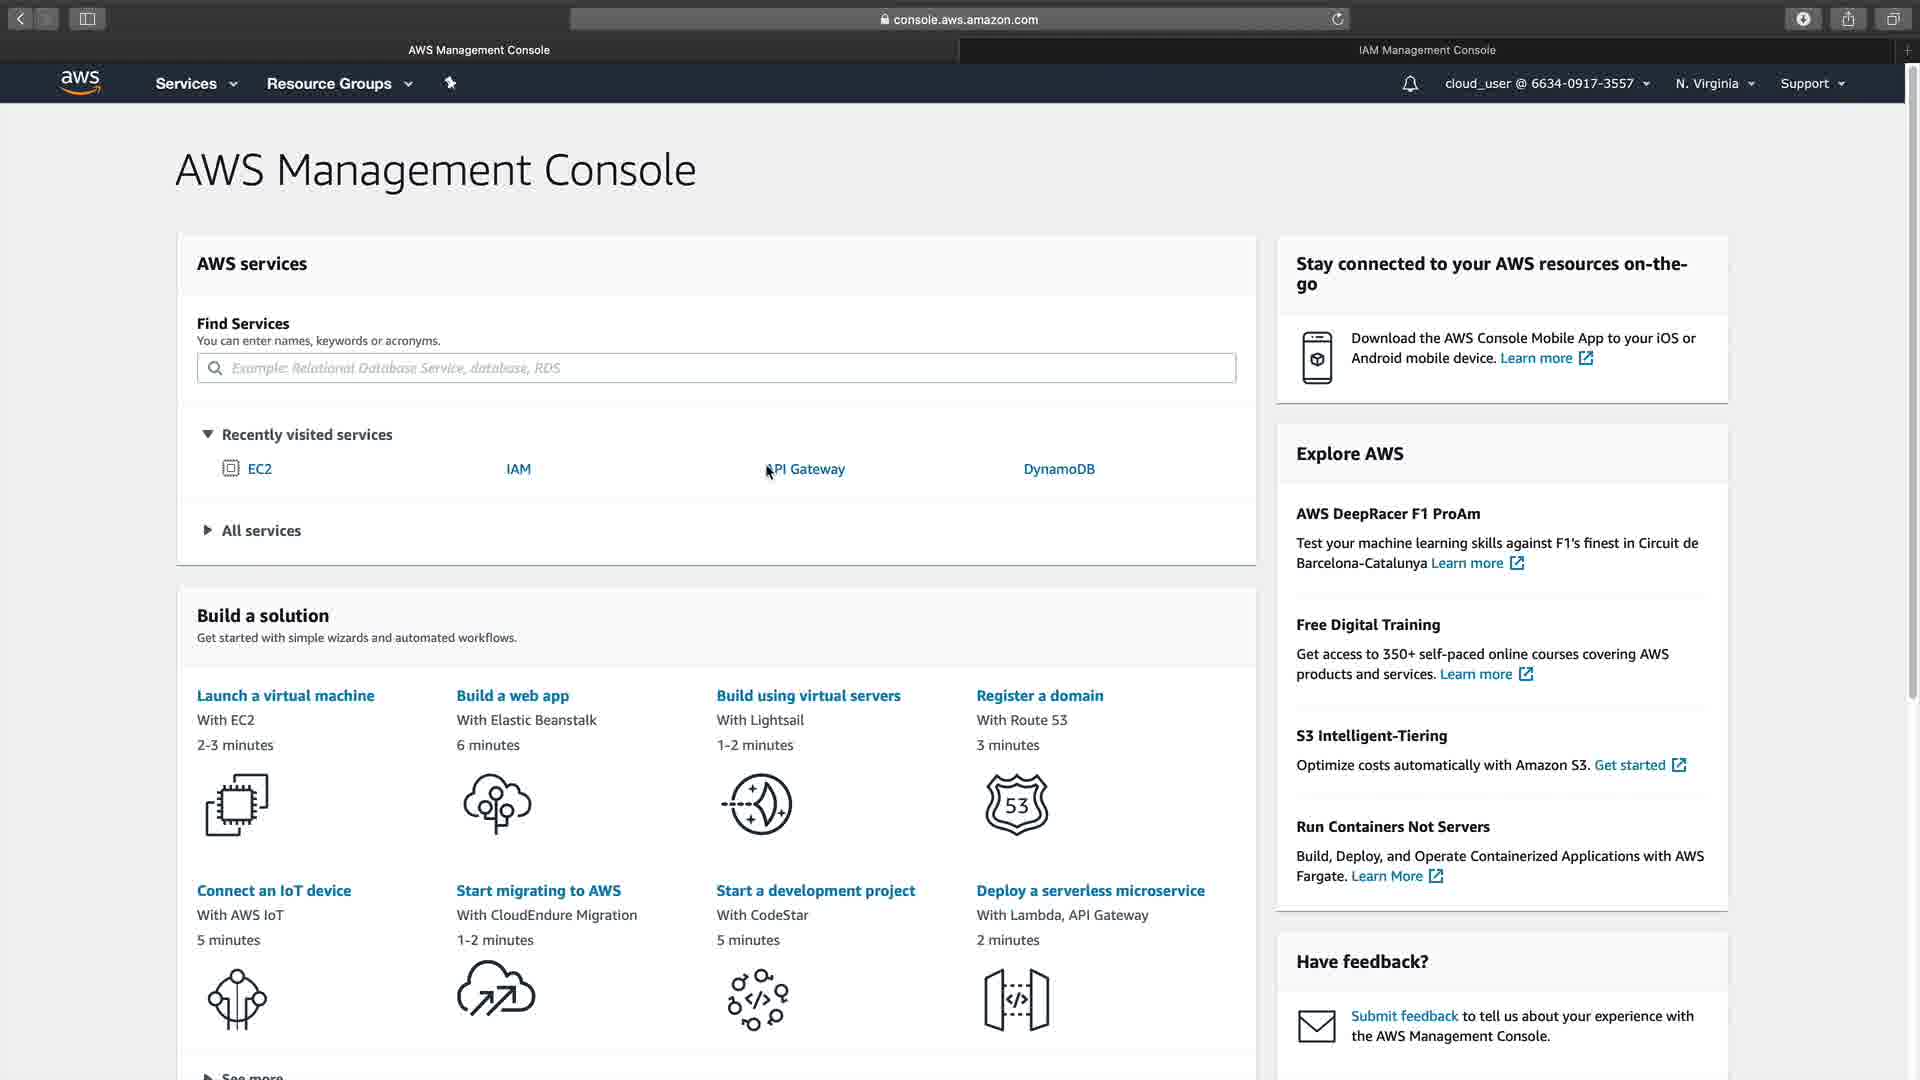
Task: Open the Support menu
Action: tap(1812, 84)
